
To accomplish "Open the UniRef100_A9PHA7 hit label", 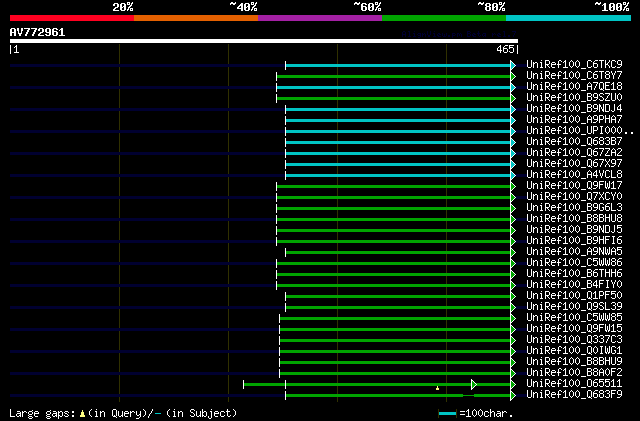I will coord(574,120).
